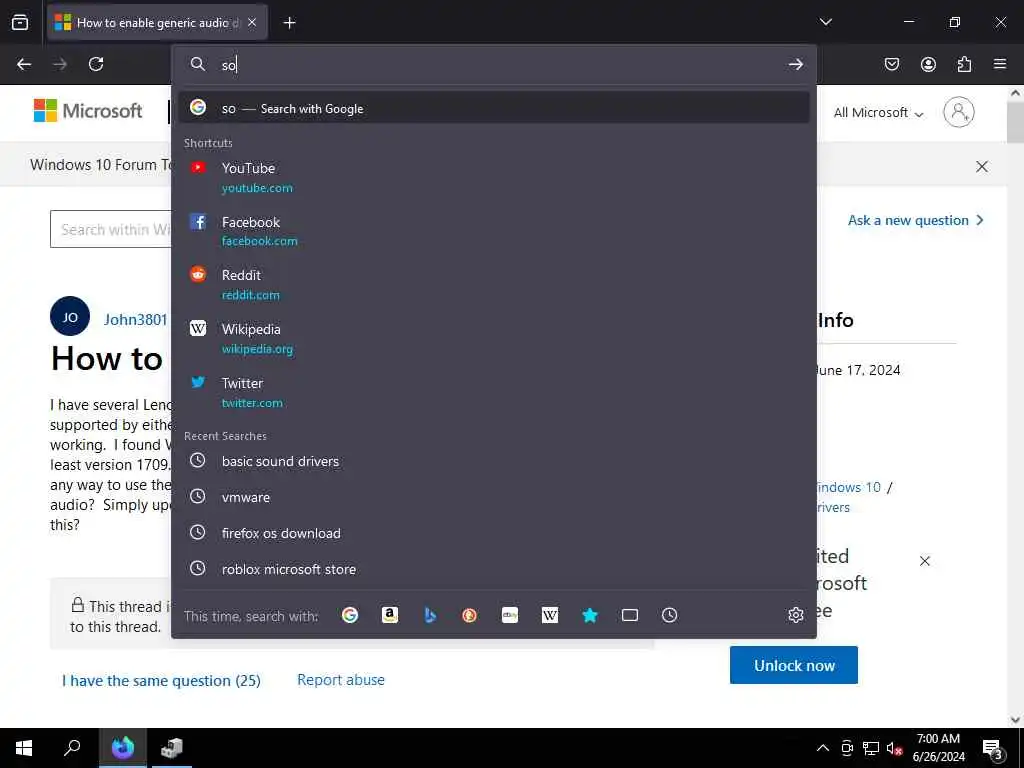Screen dimensions: 1024x768
Task: Open the Twitter shortcut
Action: tap(494, 392)
